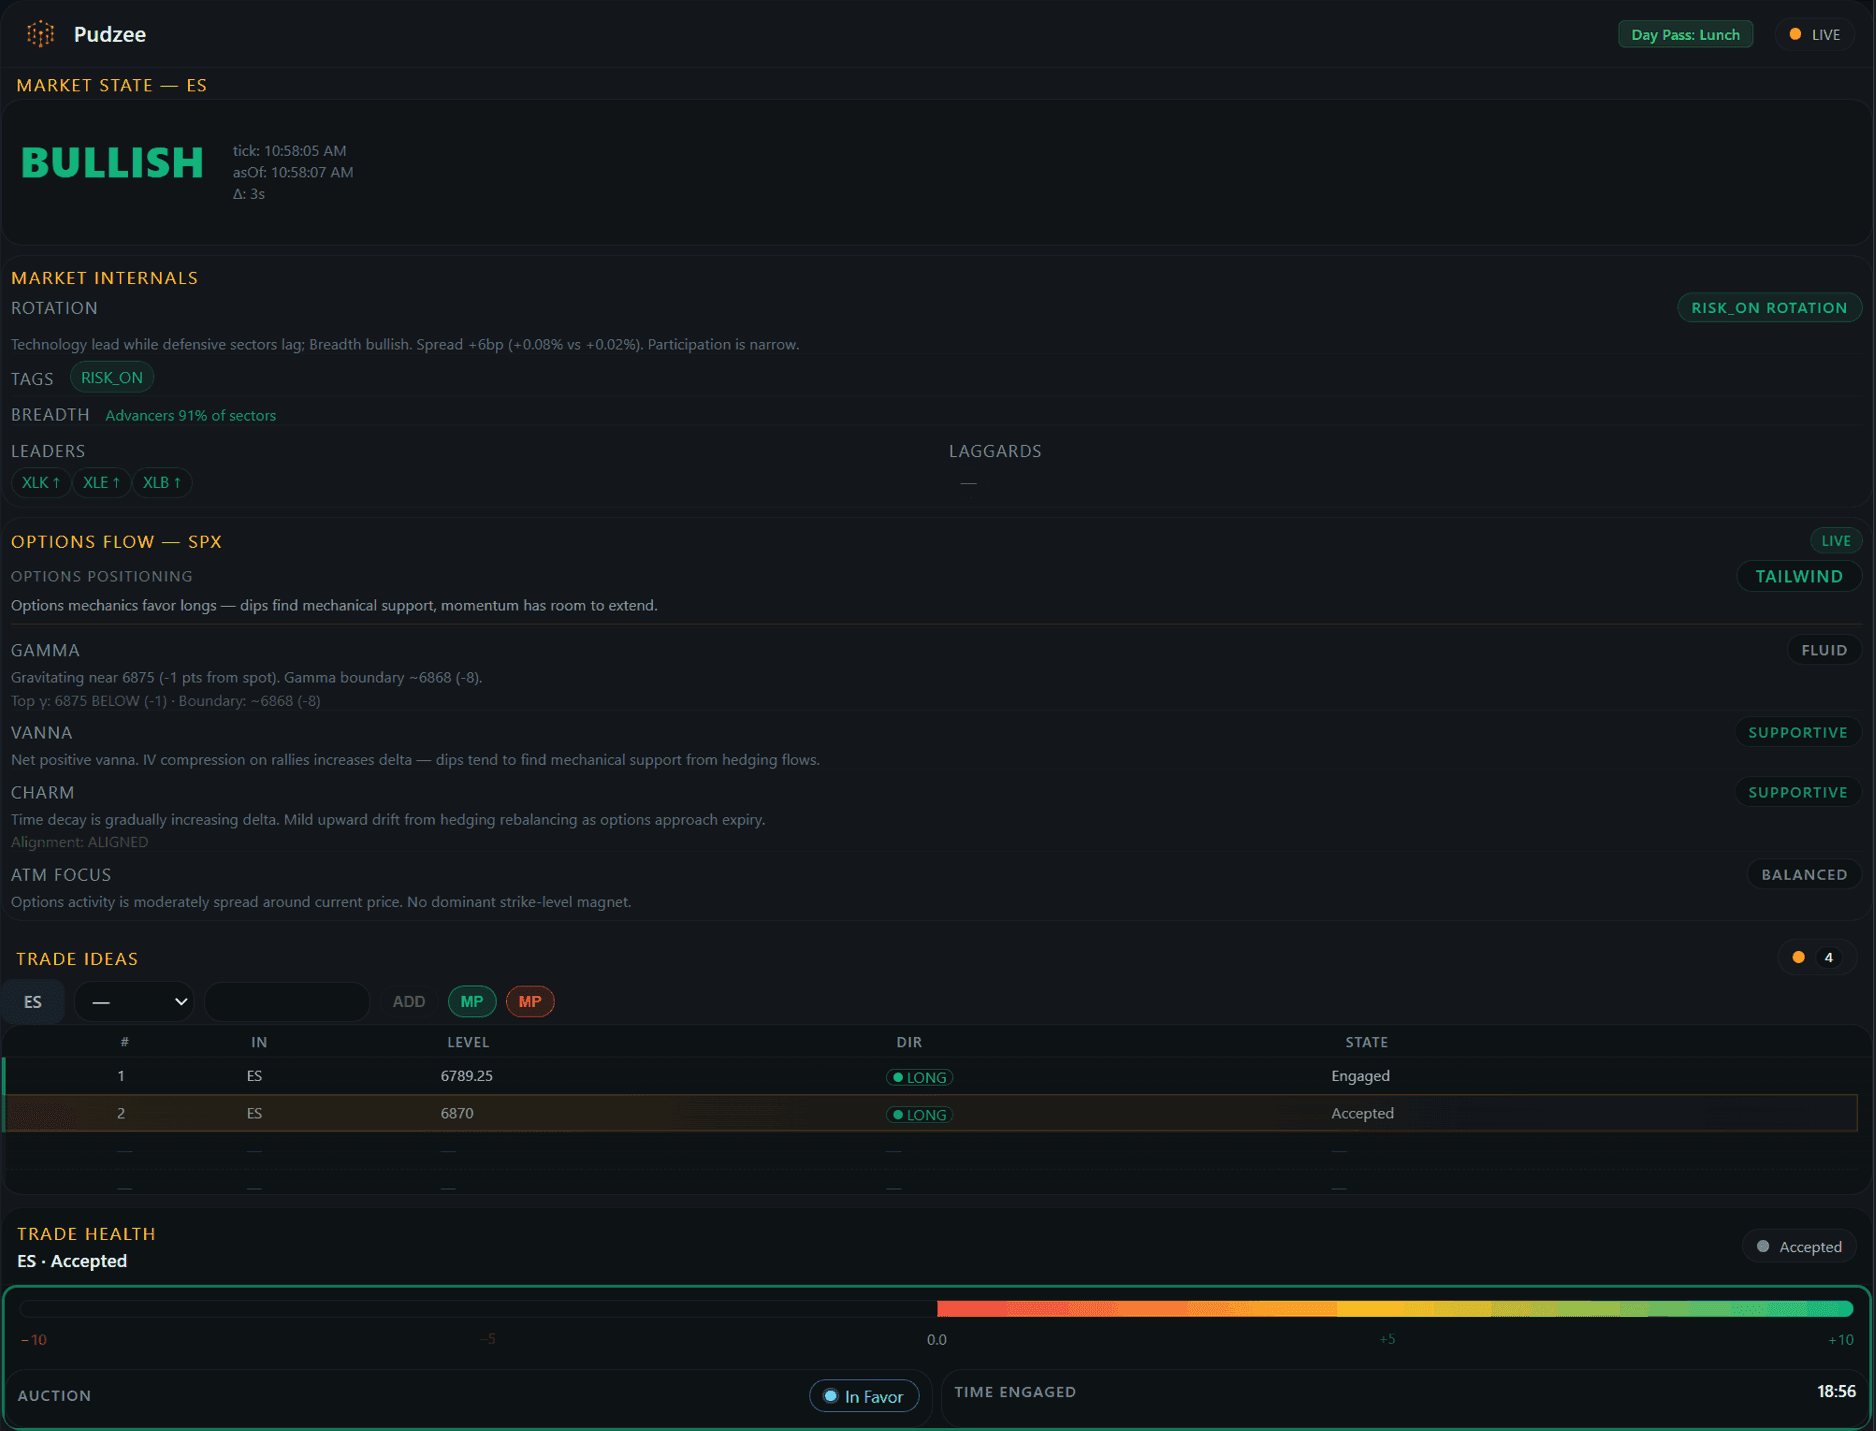The image size is (1876, 1431).
Task: Select the green MP marker in Trade Ideas
Action: coord(471,1001)
